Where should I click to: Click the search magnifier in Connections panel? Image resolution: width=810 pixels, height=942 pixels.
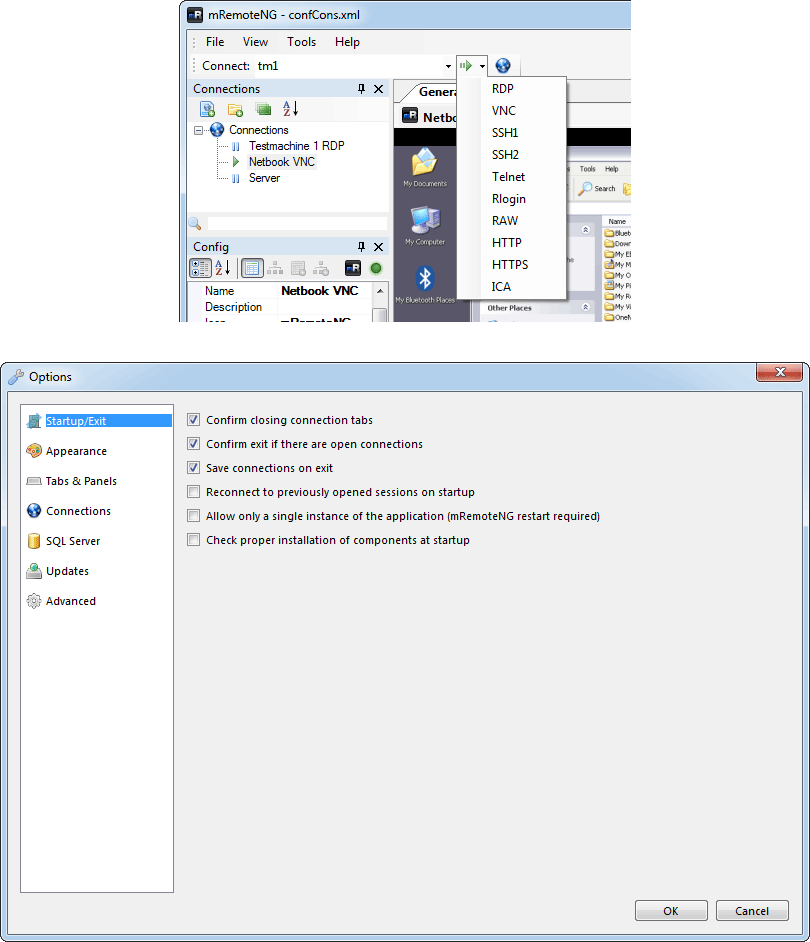tap(194, 223)
